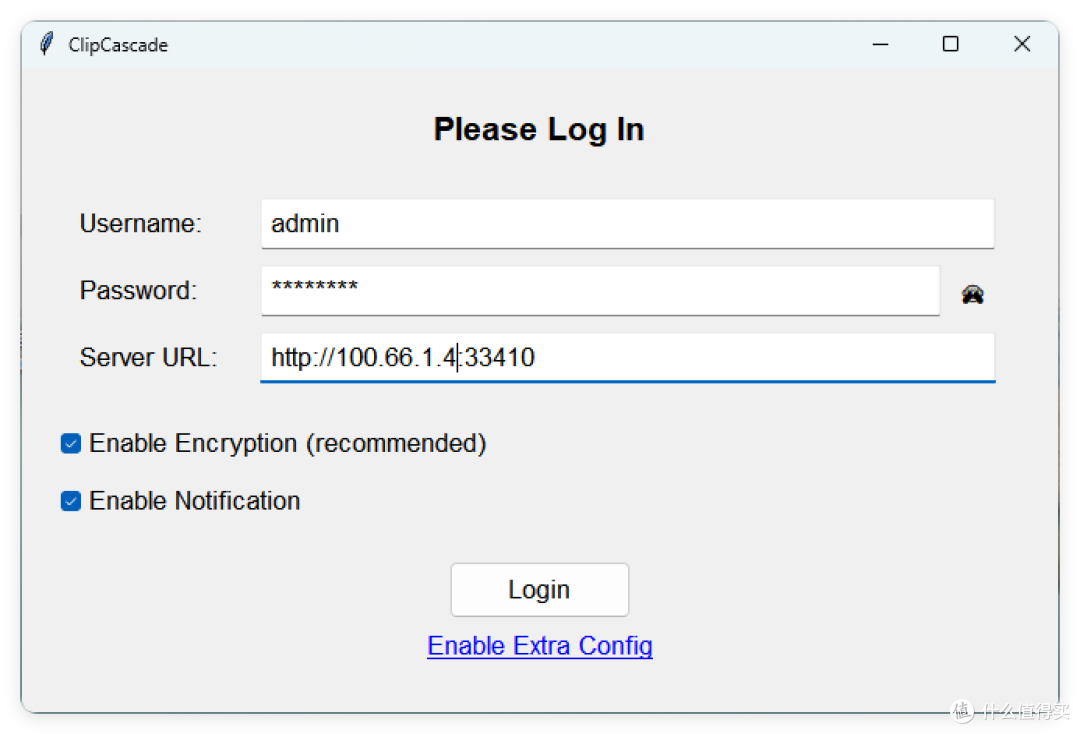Click the 'Please Log In' heading
The width and height of the screenshot is (1080, 734).
click(x=539, y=129)
